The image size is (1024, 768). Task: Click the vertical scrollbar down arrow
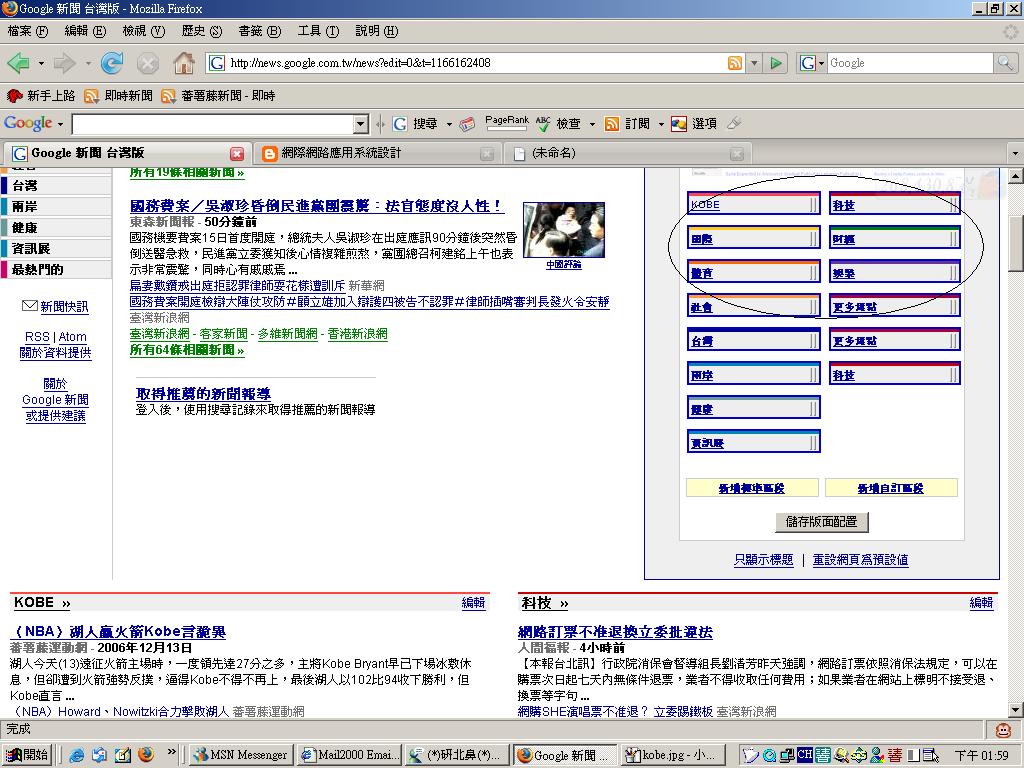1016,710
